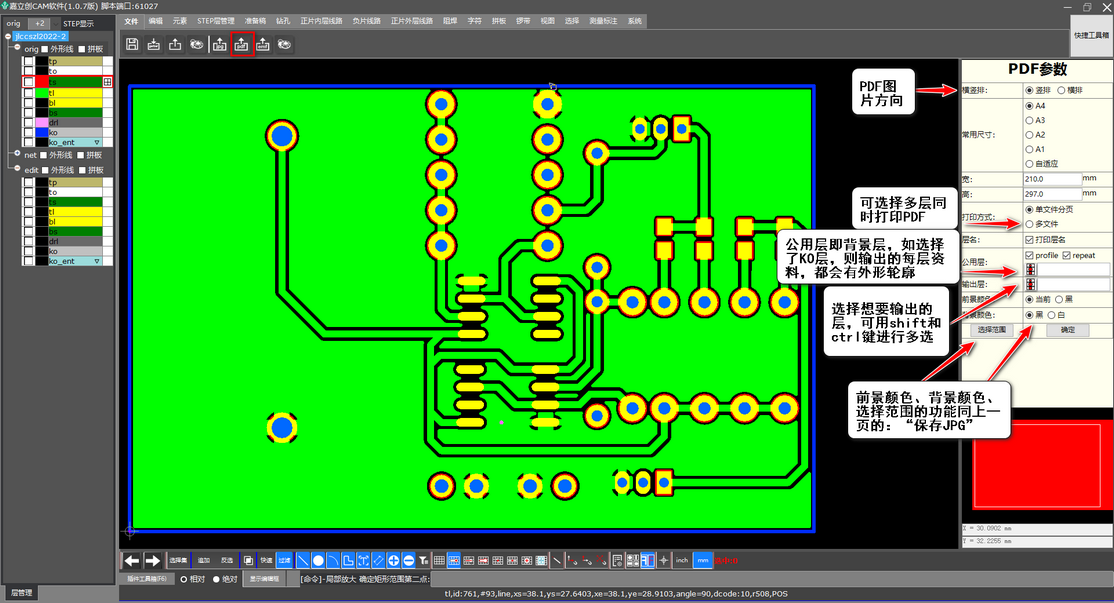
Task: Collapse the orig tree node
Action: 18,48
